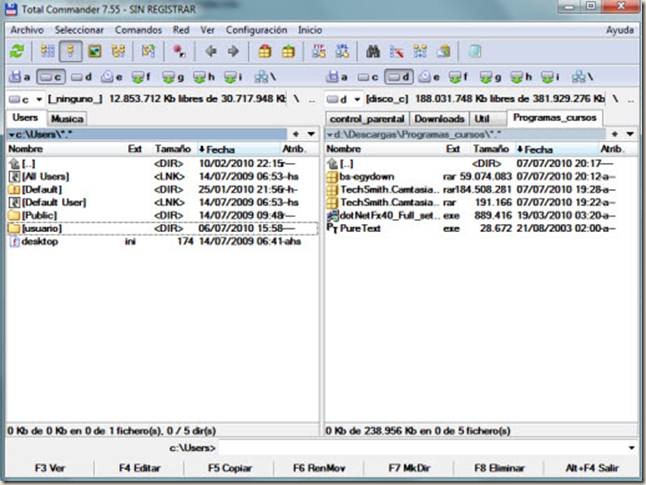This screenshot has width=646, height=485.
Task: Select the desktop ini file in left panel
Action: [x=162, y=241]
